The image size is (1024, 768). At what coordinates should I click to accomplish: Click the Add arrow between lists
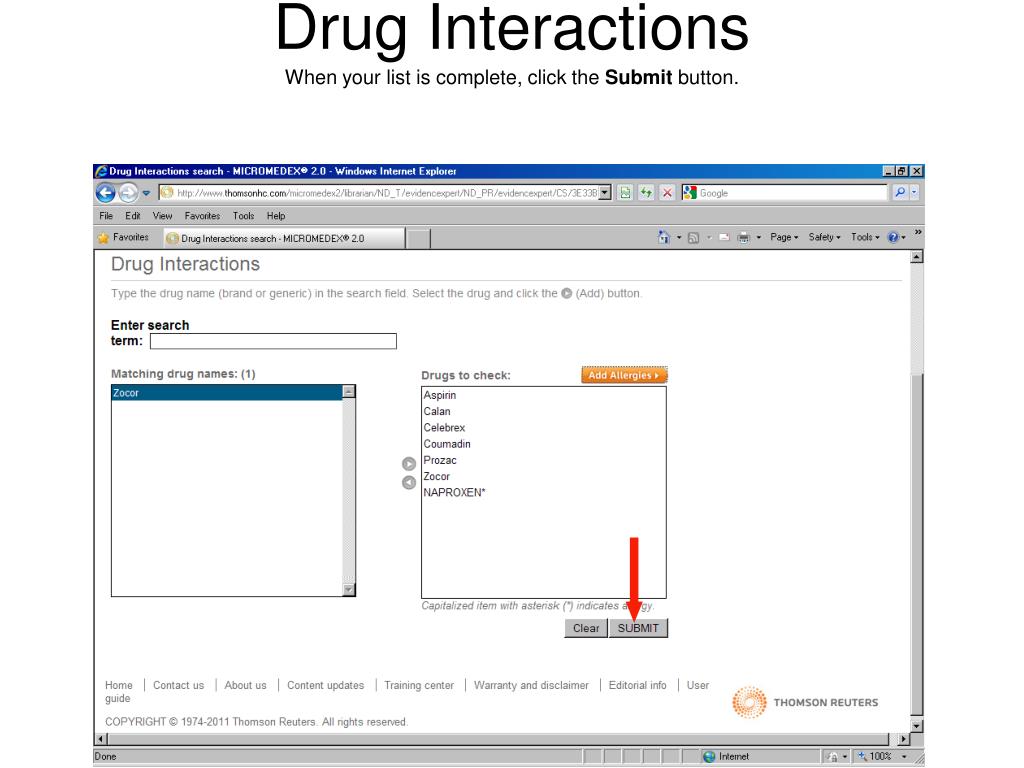409,464
